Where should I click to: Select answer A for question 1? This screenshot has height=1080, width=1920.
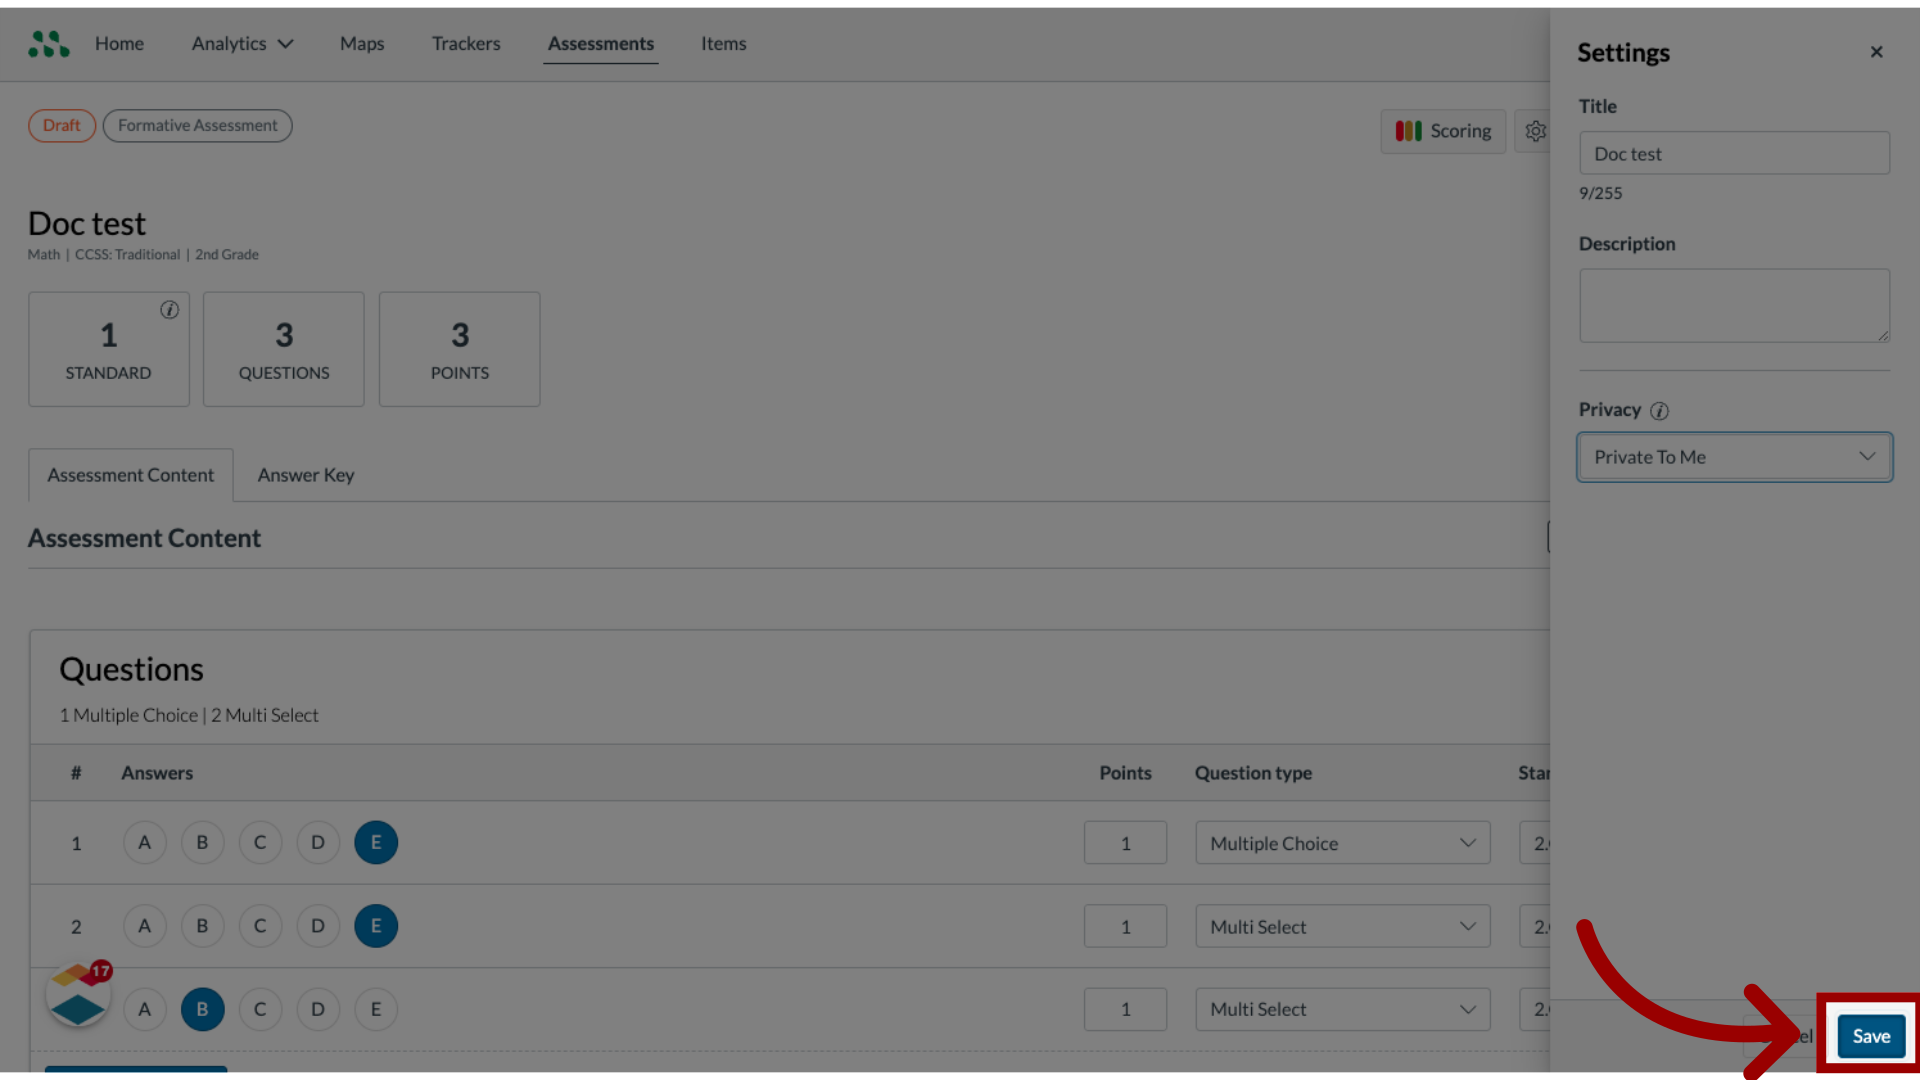144,843
